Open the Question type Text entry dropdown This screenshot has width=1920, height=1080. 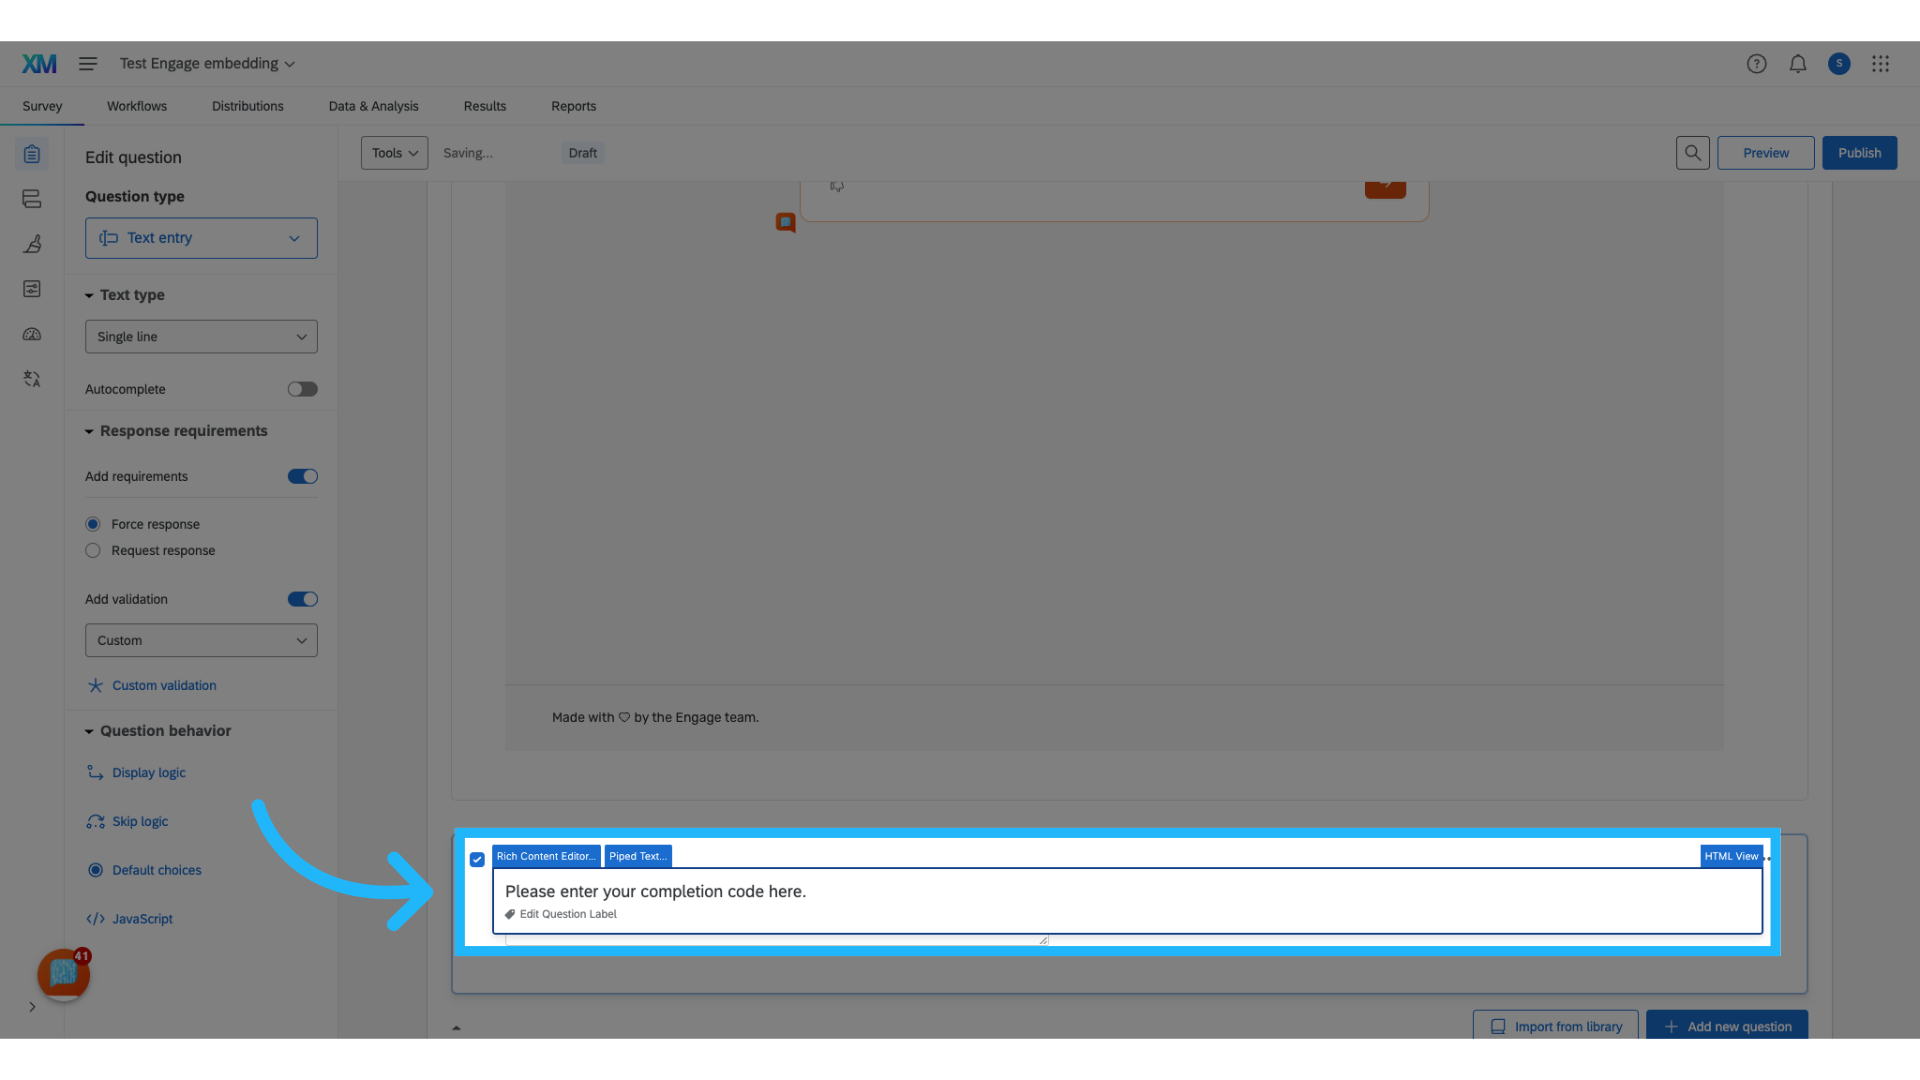click(201, 238)
